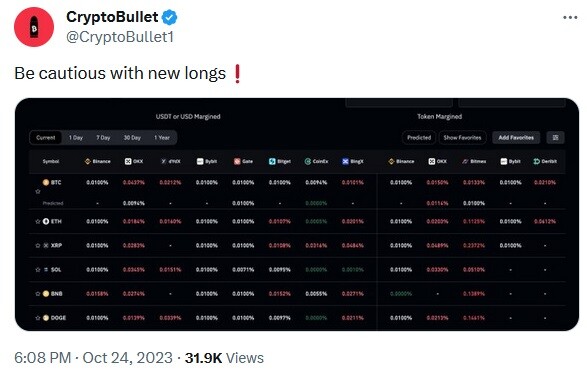The image size is (587, 370).
Task: Open the @CryptoBullet1 handle link
Action: point(120,37)
